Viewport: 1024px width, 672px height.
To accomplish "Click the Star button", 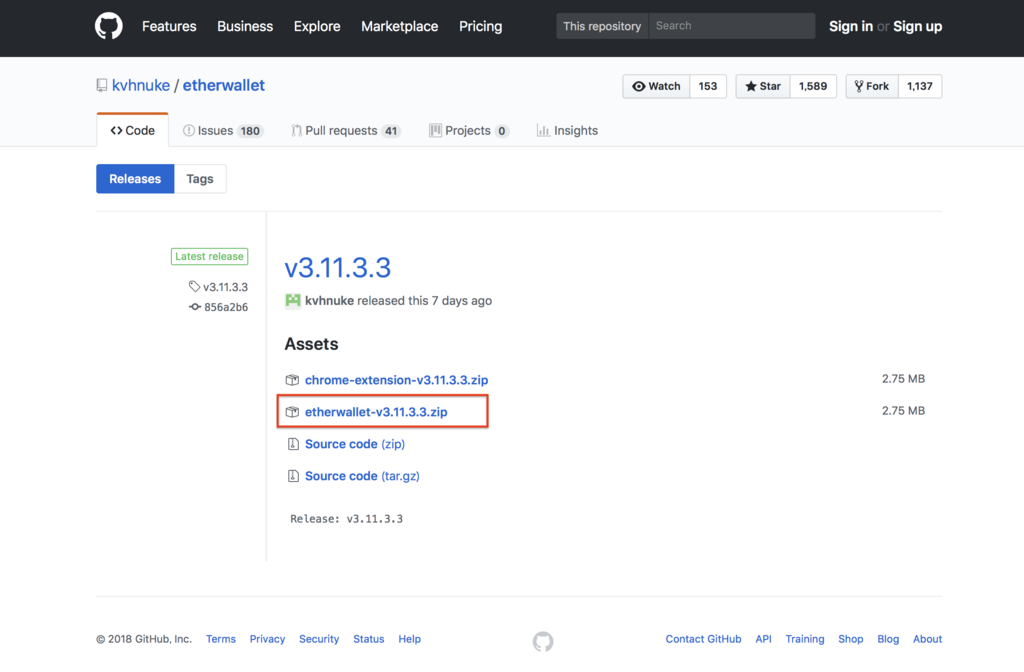I will (x=763, y=86).
